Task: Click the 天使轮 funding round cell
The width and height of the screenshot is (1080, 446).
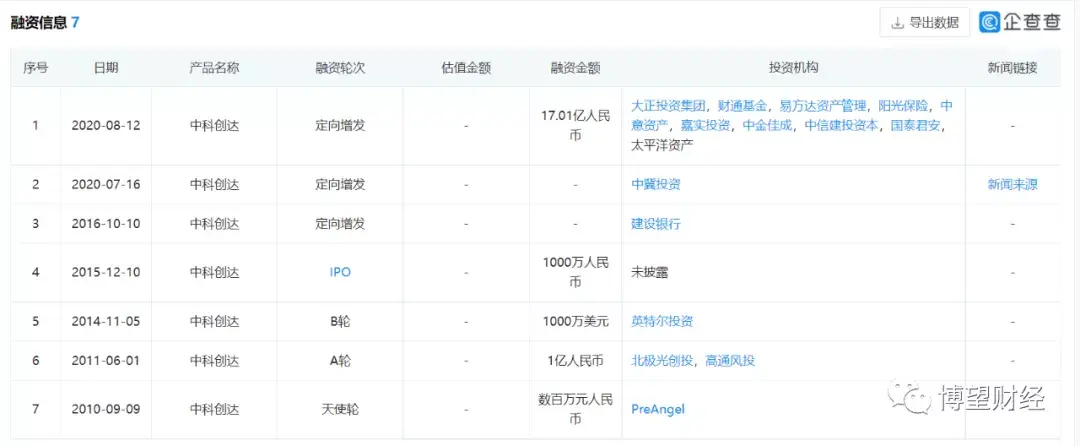Action: (340, 410)
